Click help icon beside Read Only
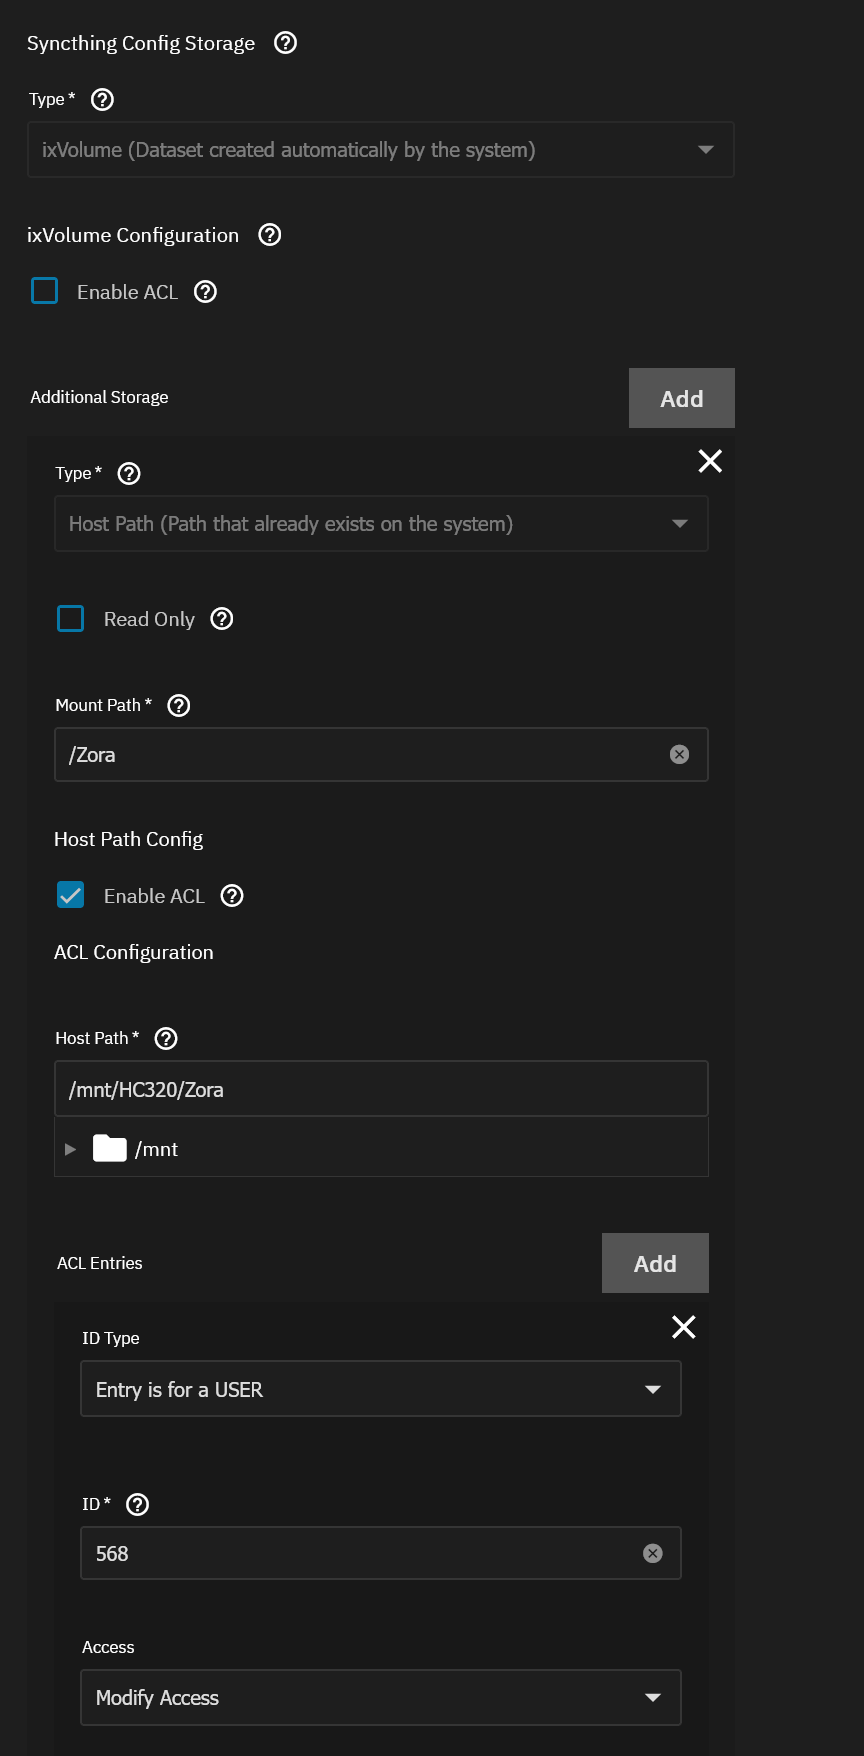This screenshot has width=864, height=1756. click(222, 619)
